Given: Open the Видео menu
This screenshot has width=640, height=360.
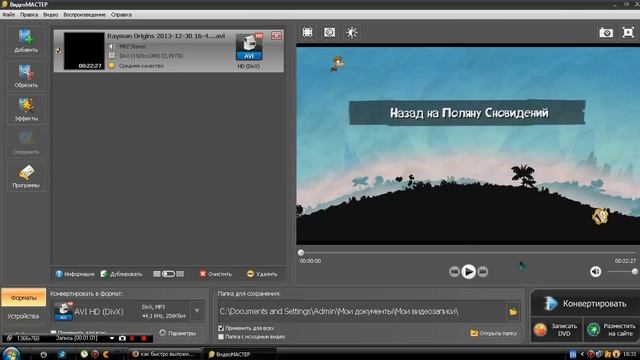Looking at the screenshot, I should [51, 14].
